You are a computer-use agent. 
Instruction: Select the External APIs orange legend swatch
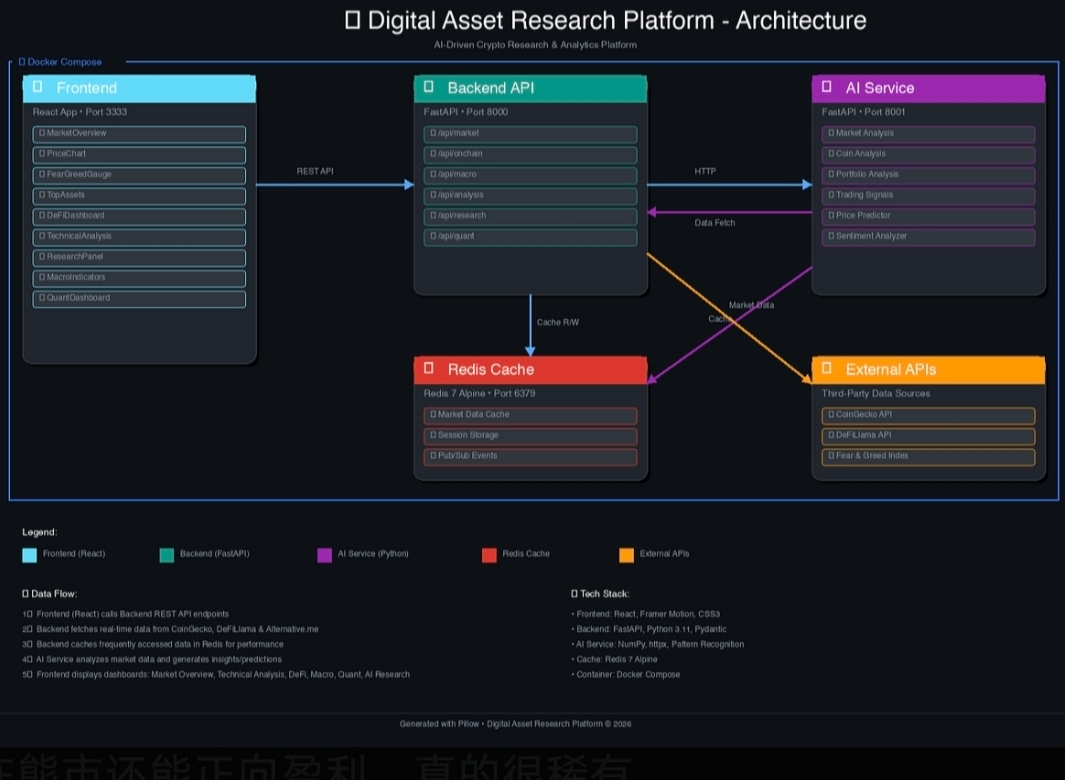click(x=627, y=555)
